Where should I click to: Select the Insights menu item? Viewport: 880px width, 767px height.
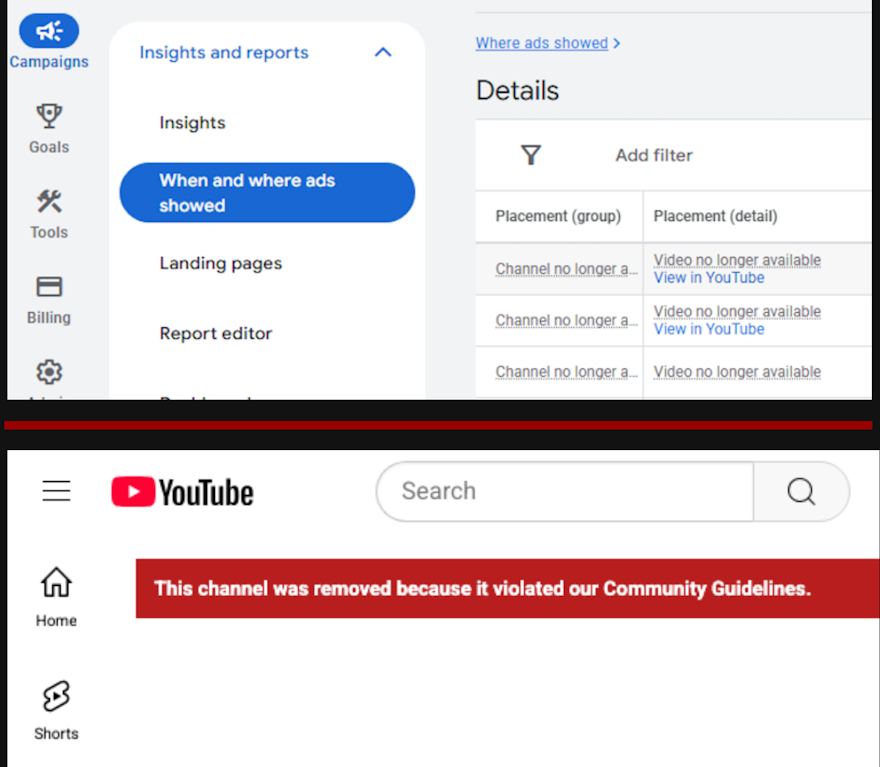point(192,122)
